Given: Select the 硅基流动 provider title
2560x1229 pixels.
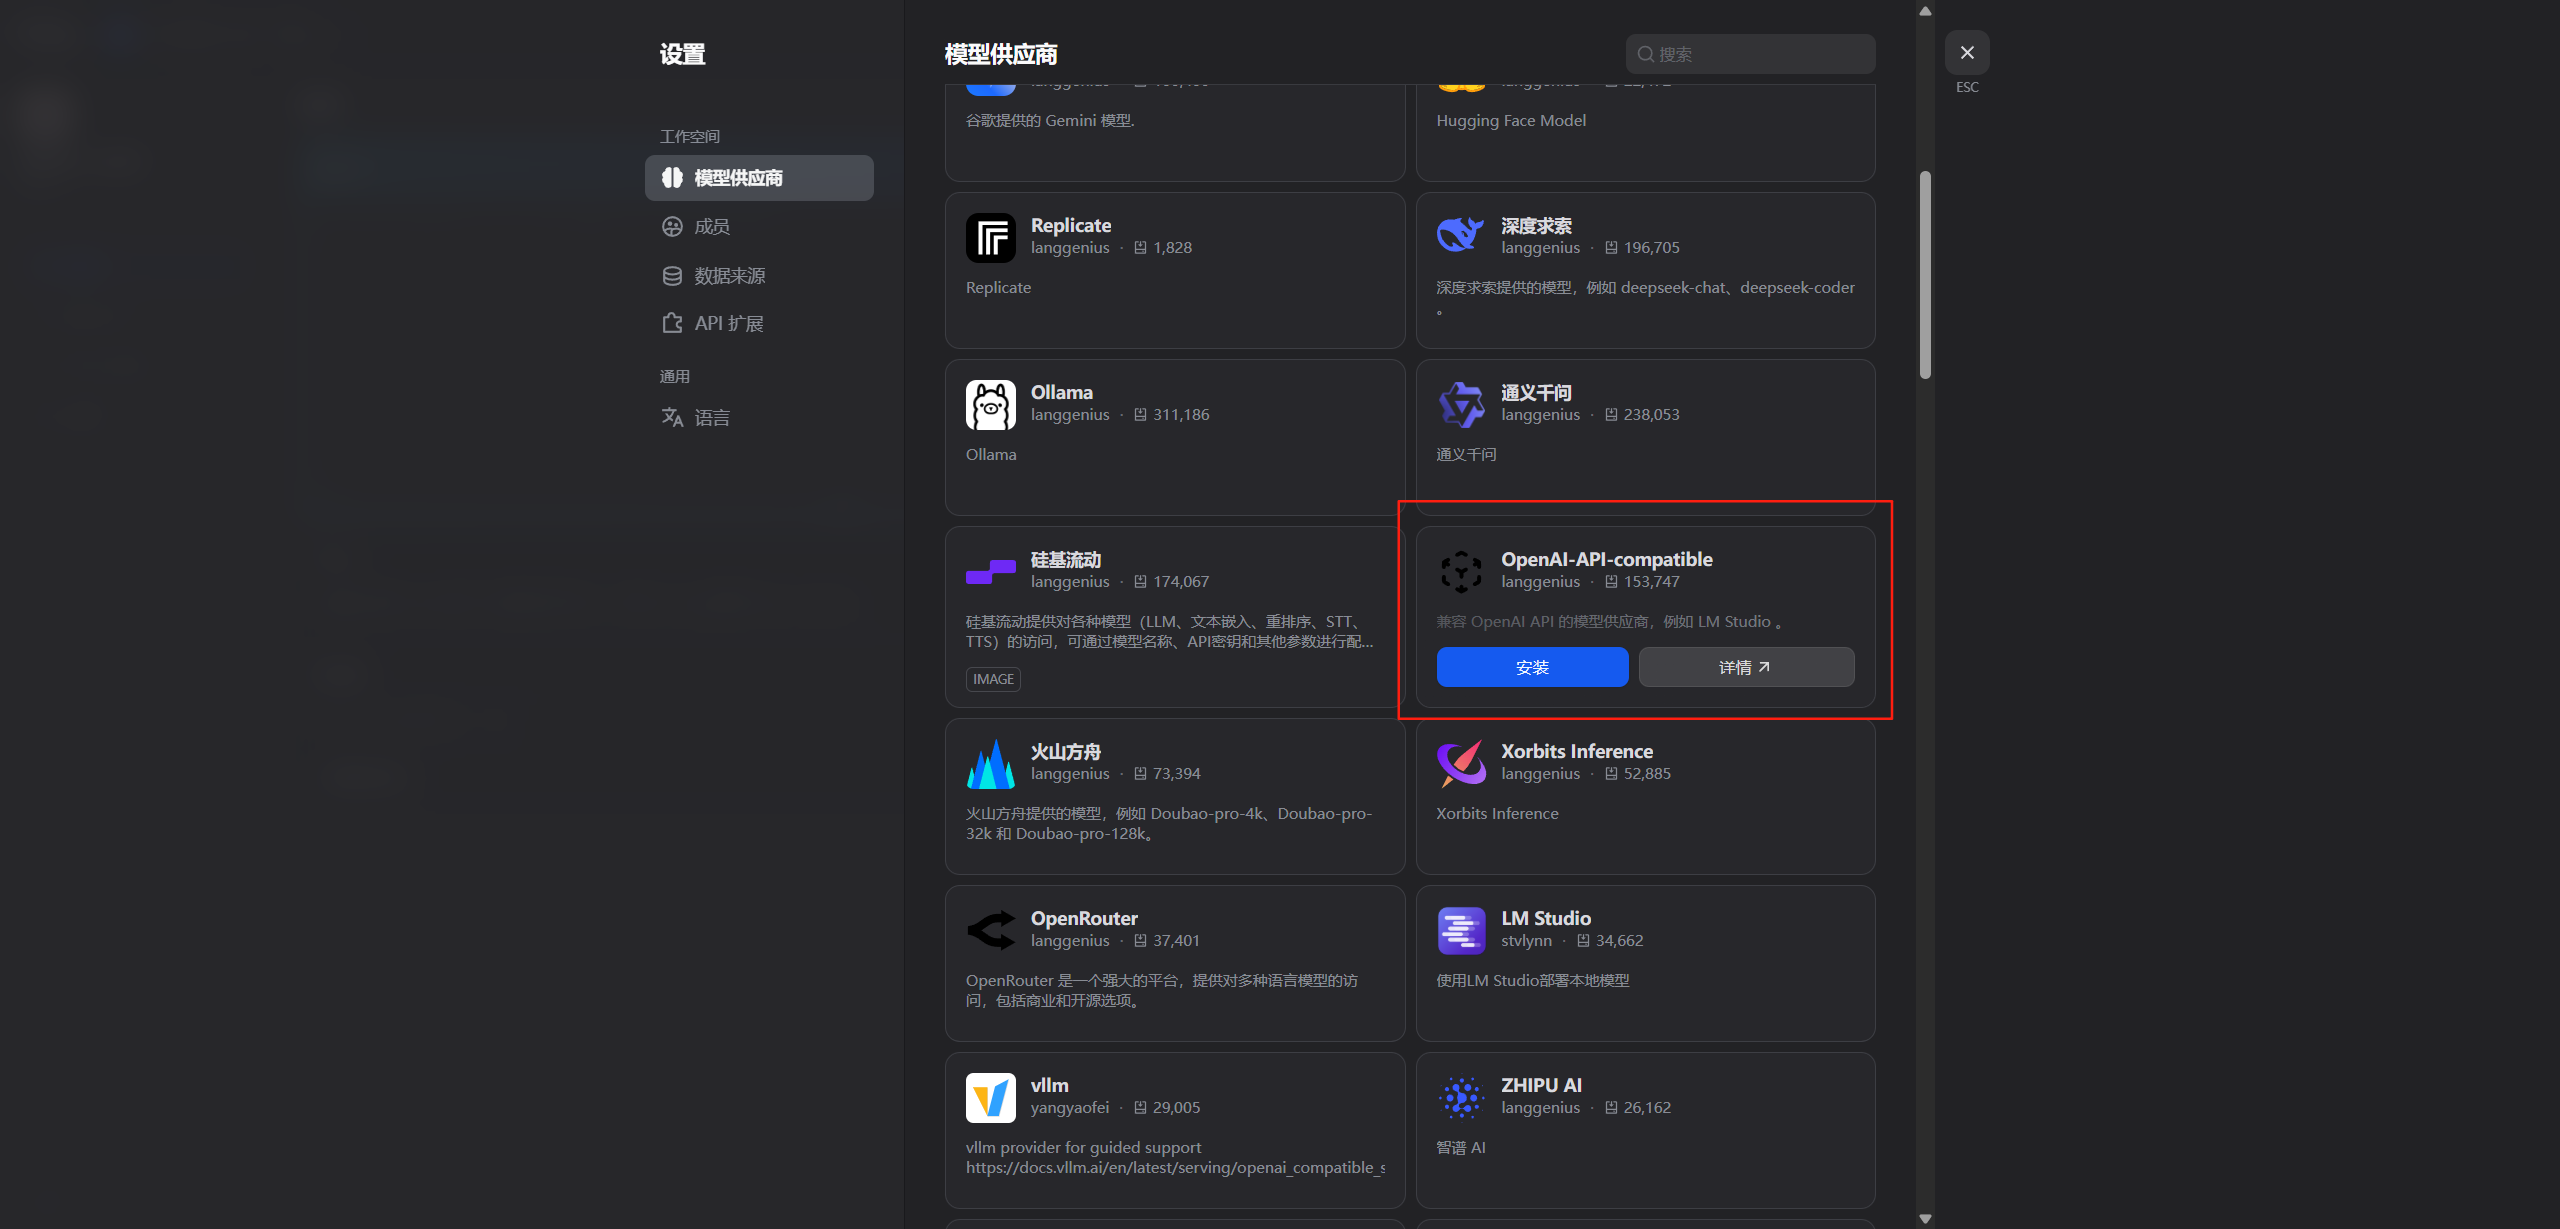Looking at the screenshot, I should tap(1066, 560).
